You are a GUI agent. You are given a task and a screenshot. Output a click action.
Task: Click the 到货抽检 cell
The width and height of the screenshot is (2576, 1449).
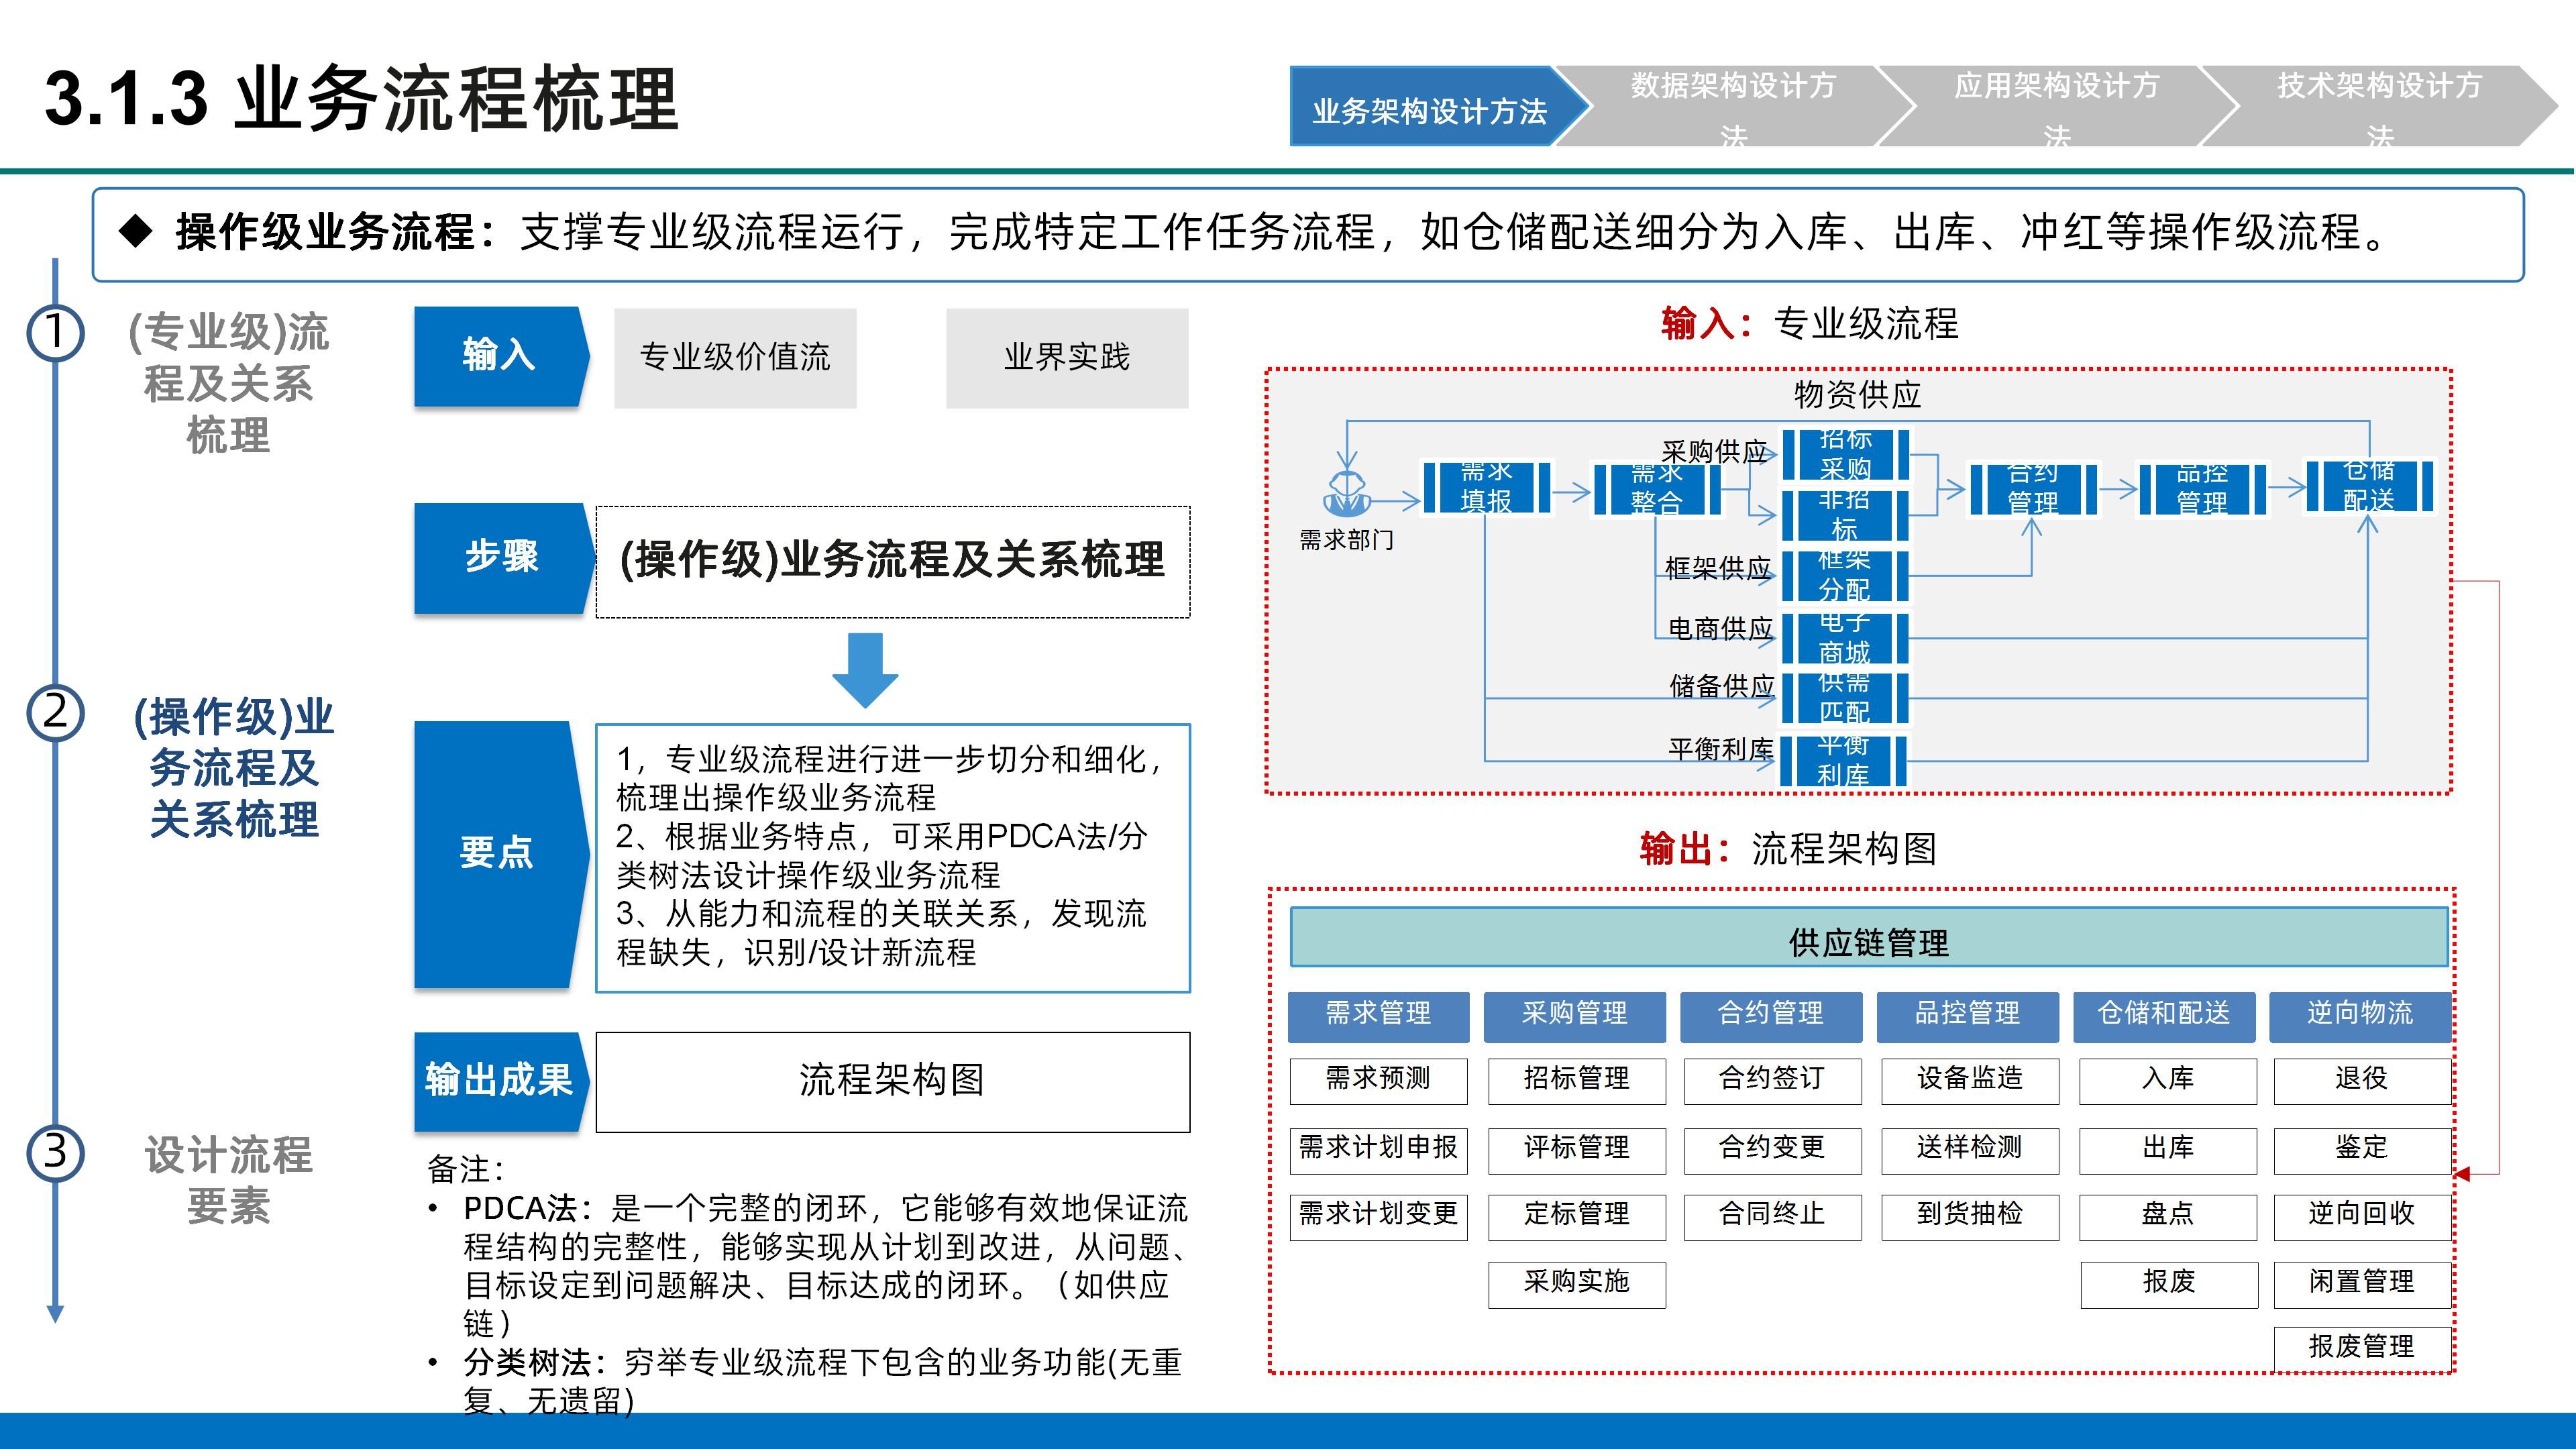tap(1970, 1217)
